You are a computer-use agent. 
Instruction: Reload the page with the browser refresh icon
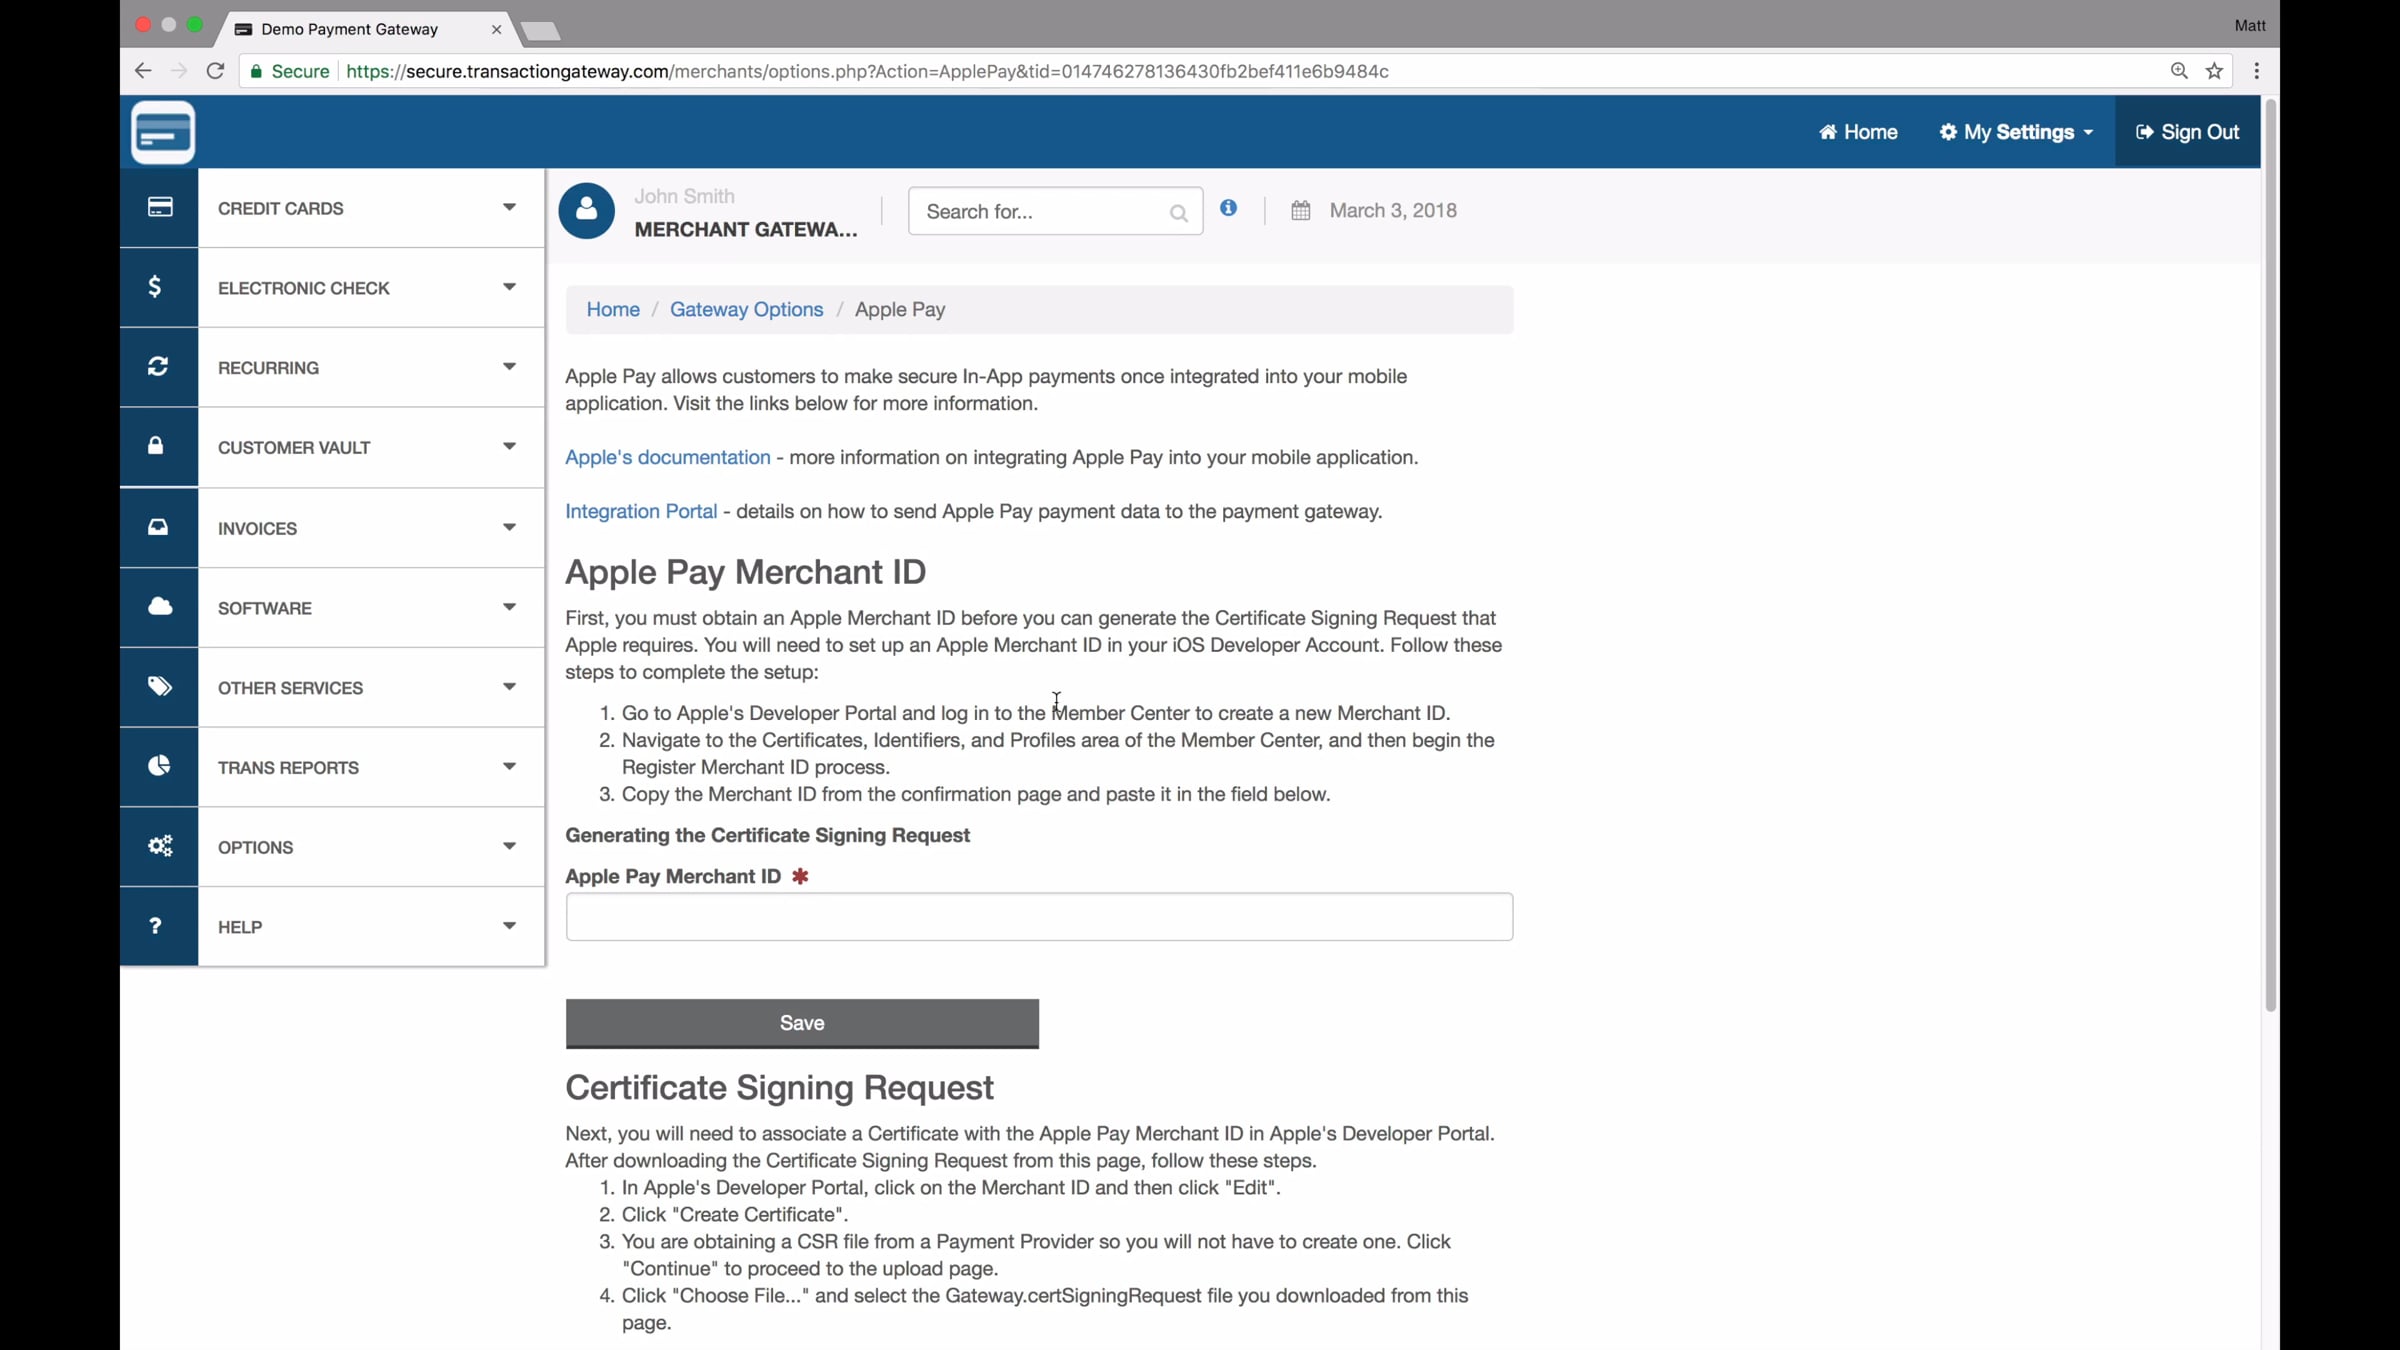point(215,71)
